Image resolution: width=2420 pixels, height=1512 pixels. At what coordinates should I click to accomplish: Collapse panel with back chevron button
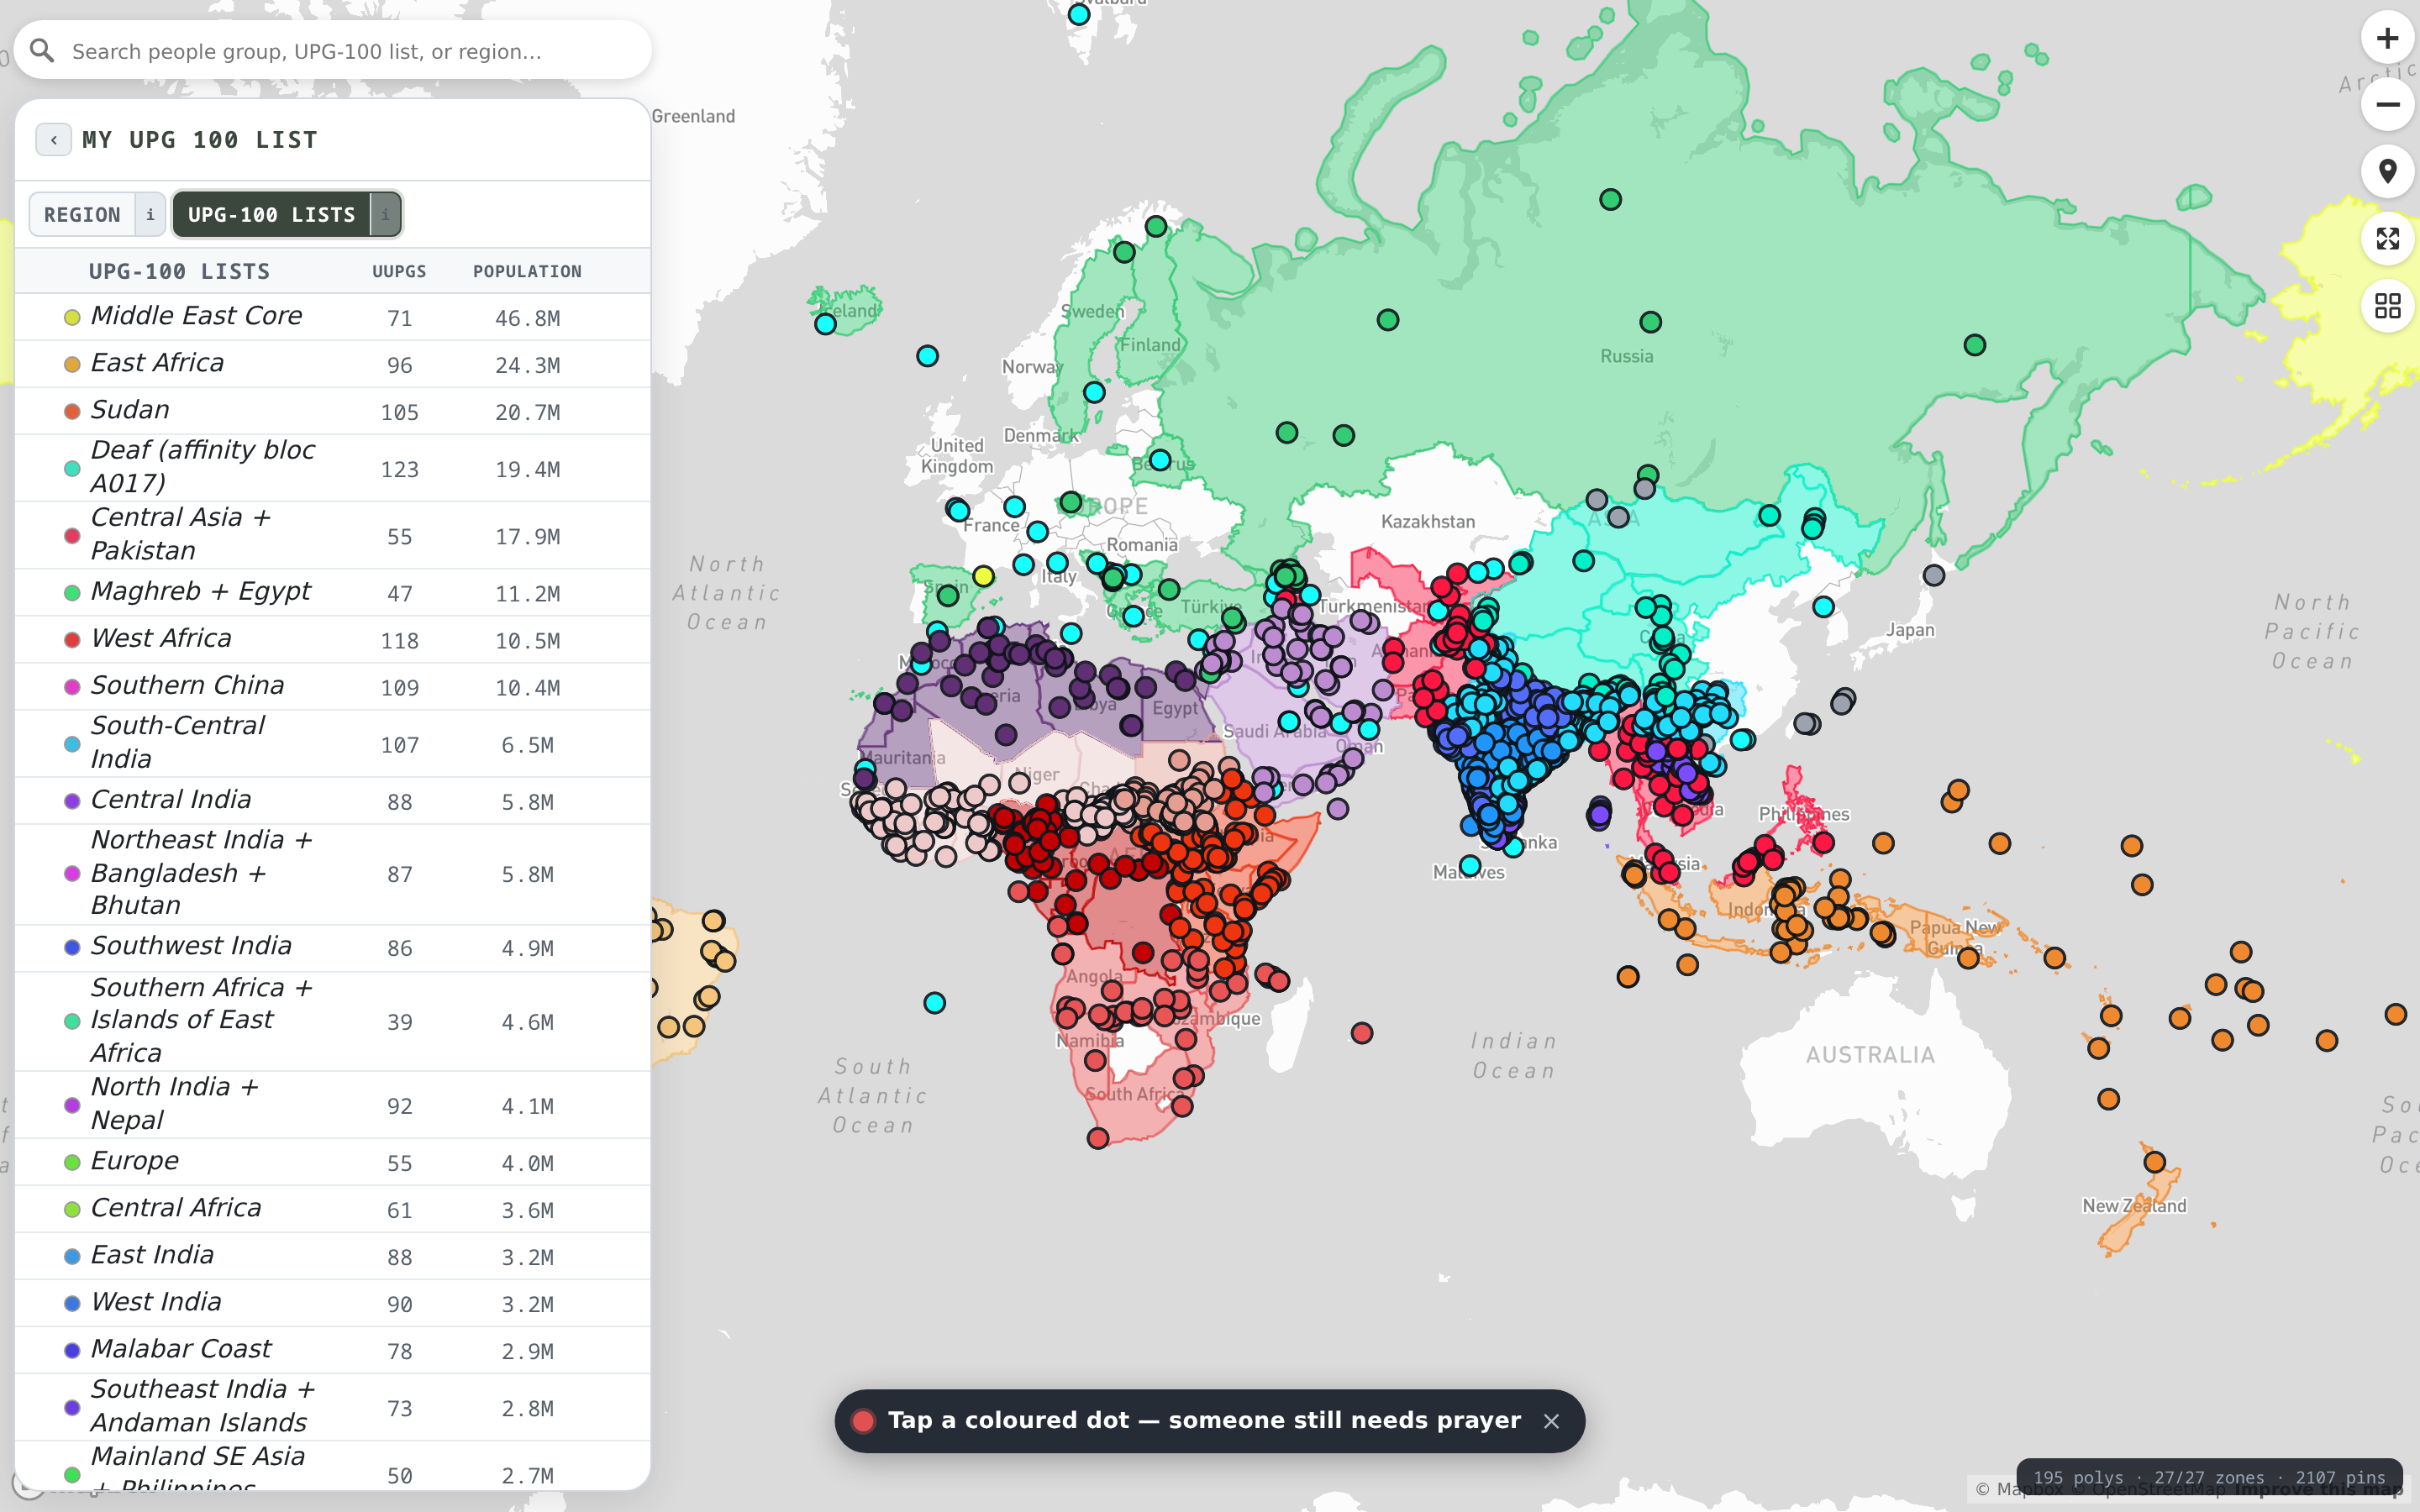point(53,140)
